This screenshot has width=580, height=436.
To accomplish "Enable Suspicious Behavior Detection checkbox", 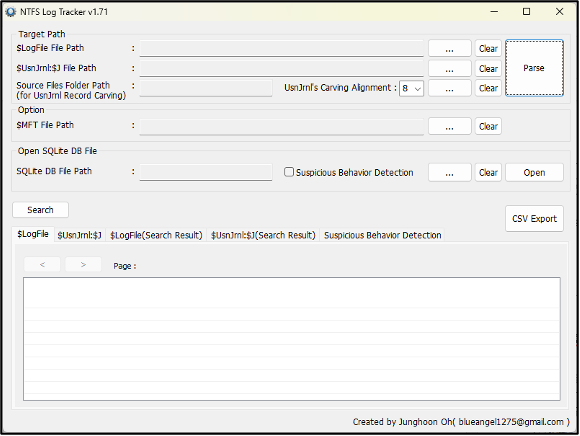I will (x=289, y=172).
